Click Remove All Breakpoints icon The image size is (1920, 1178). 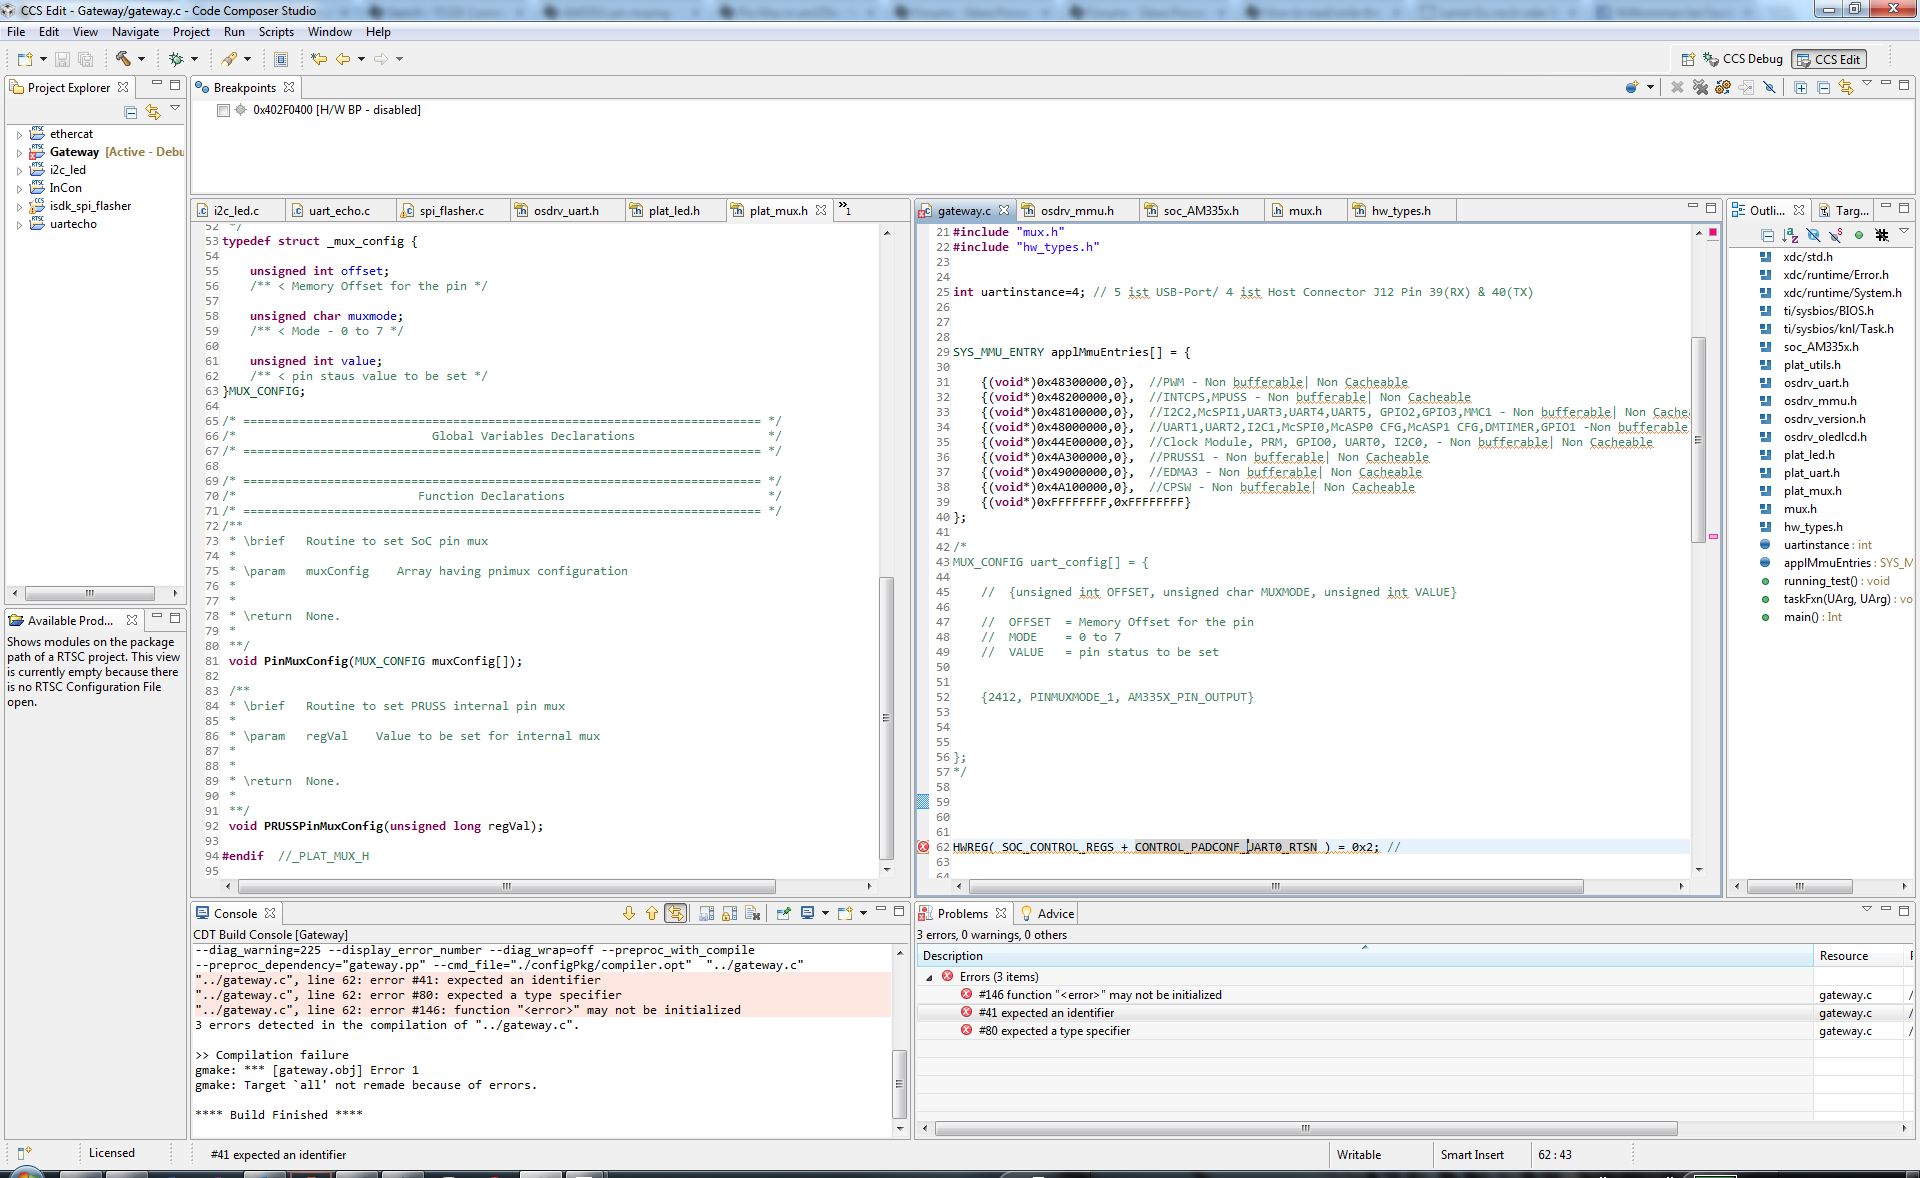click(1700, 88)
